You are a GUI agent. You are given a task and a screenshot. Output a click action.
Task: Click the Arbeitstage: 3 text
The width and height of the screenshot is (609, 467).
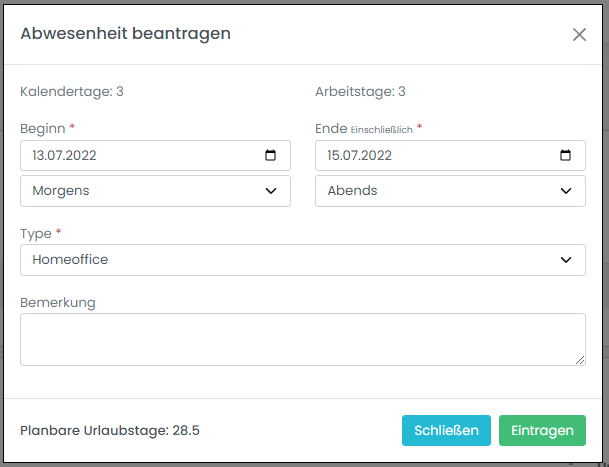[x=360, y=92]
